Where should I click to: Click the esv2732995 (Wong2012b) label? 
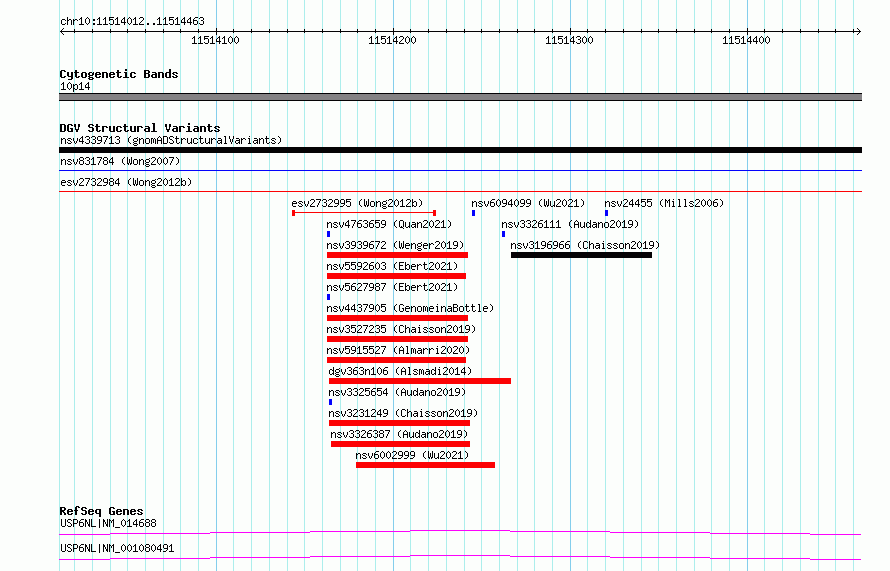point(357,203)
